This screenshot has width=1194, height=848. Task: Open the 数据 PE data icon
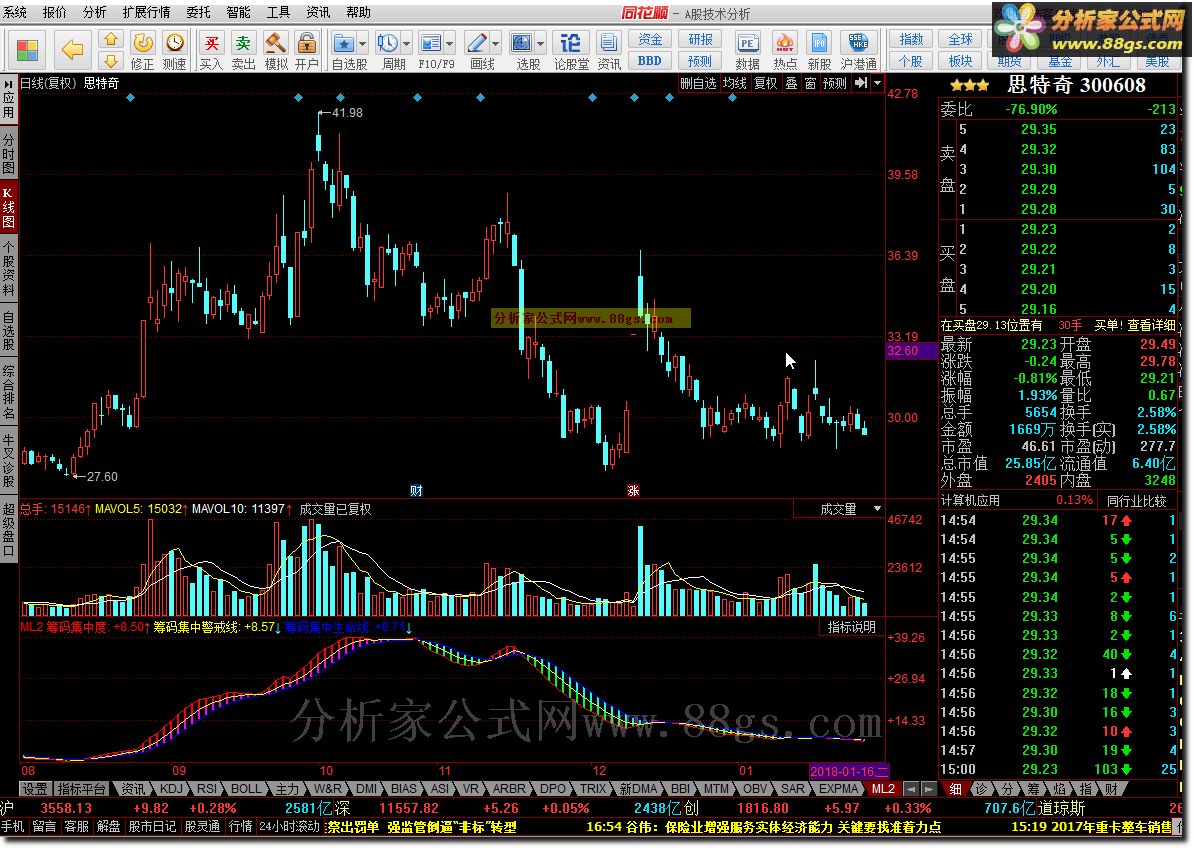pos(748,51)
